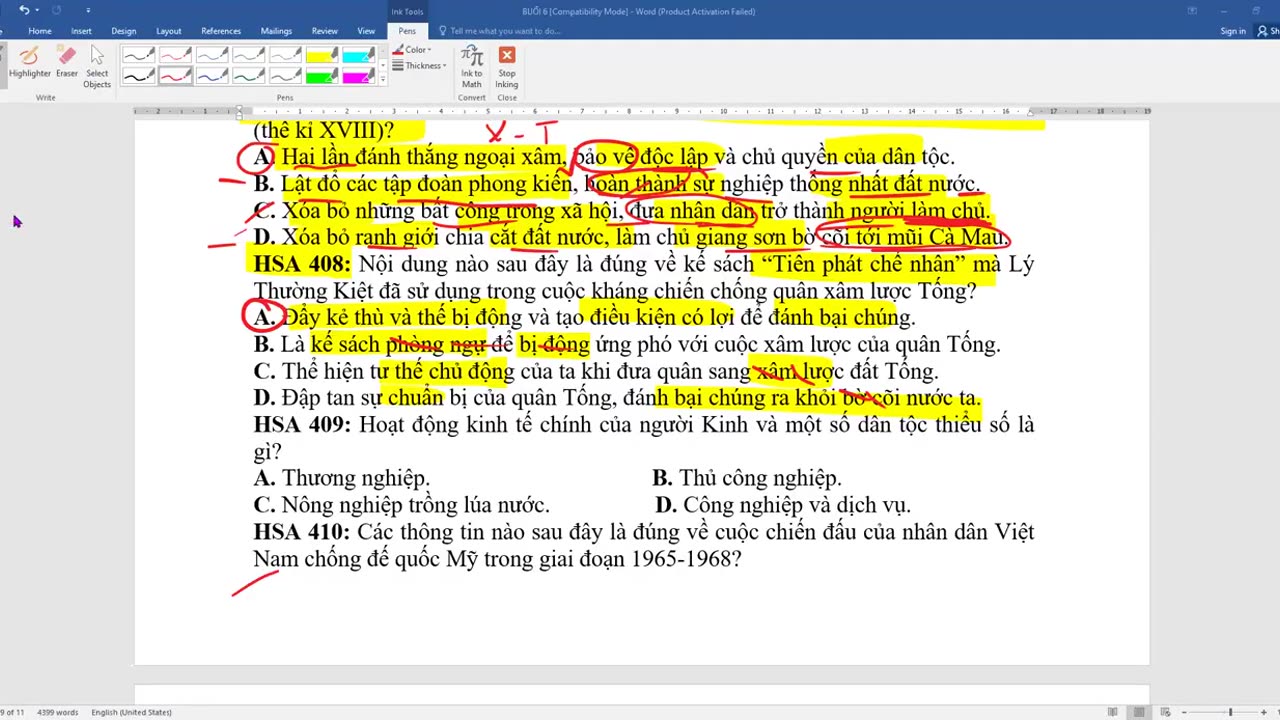
Task: Click the page count in status bar
Action: point(13,712)
